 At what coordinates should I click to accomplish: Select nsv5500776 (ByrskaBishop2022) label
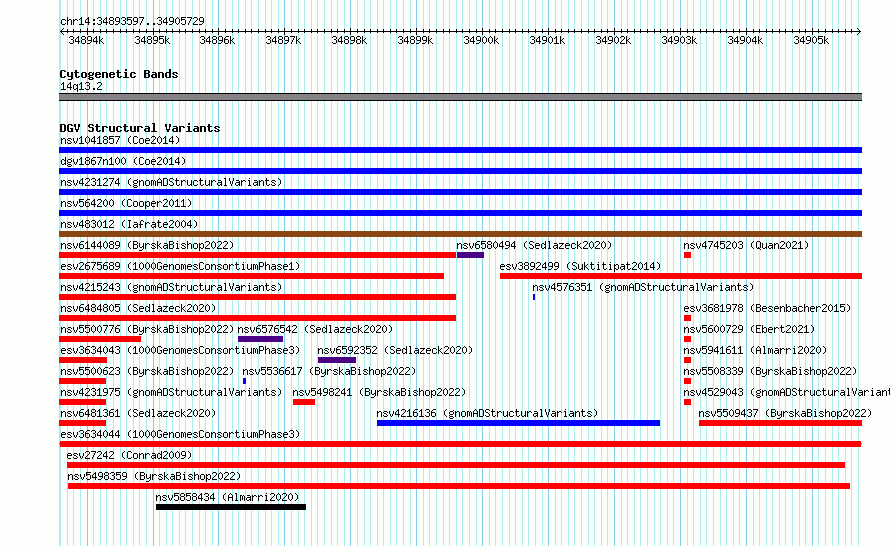[x=147, y=329]
